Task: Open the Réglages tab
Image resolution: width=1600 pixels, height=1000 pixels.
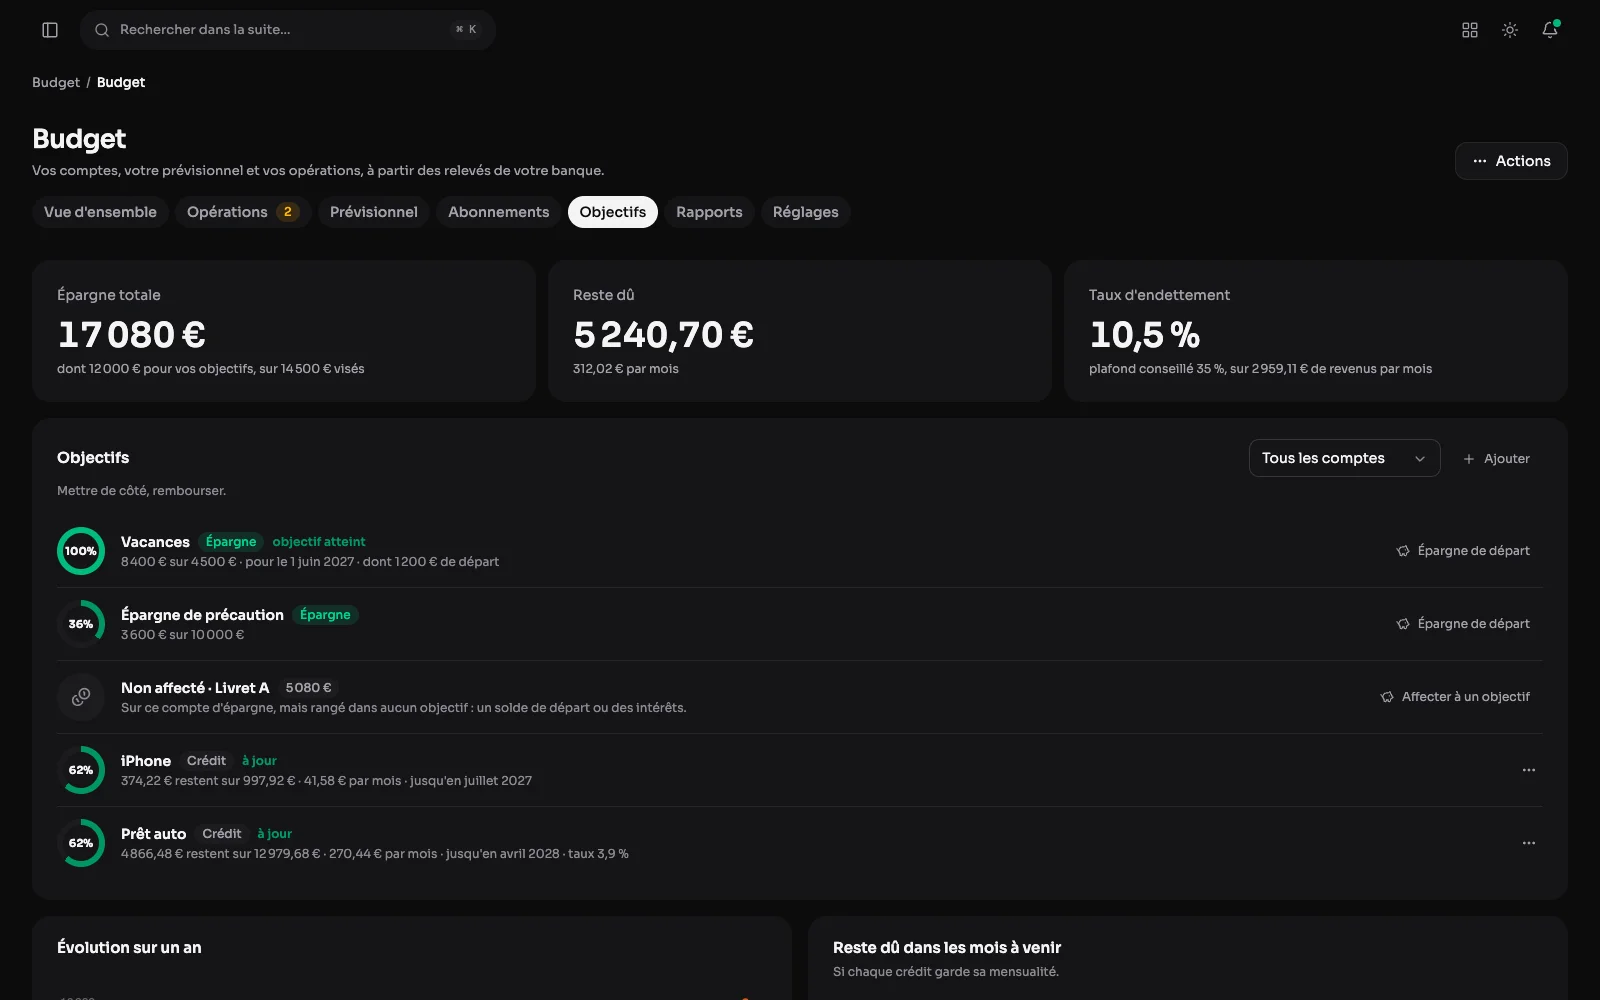Action: click(806, 212)
